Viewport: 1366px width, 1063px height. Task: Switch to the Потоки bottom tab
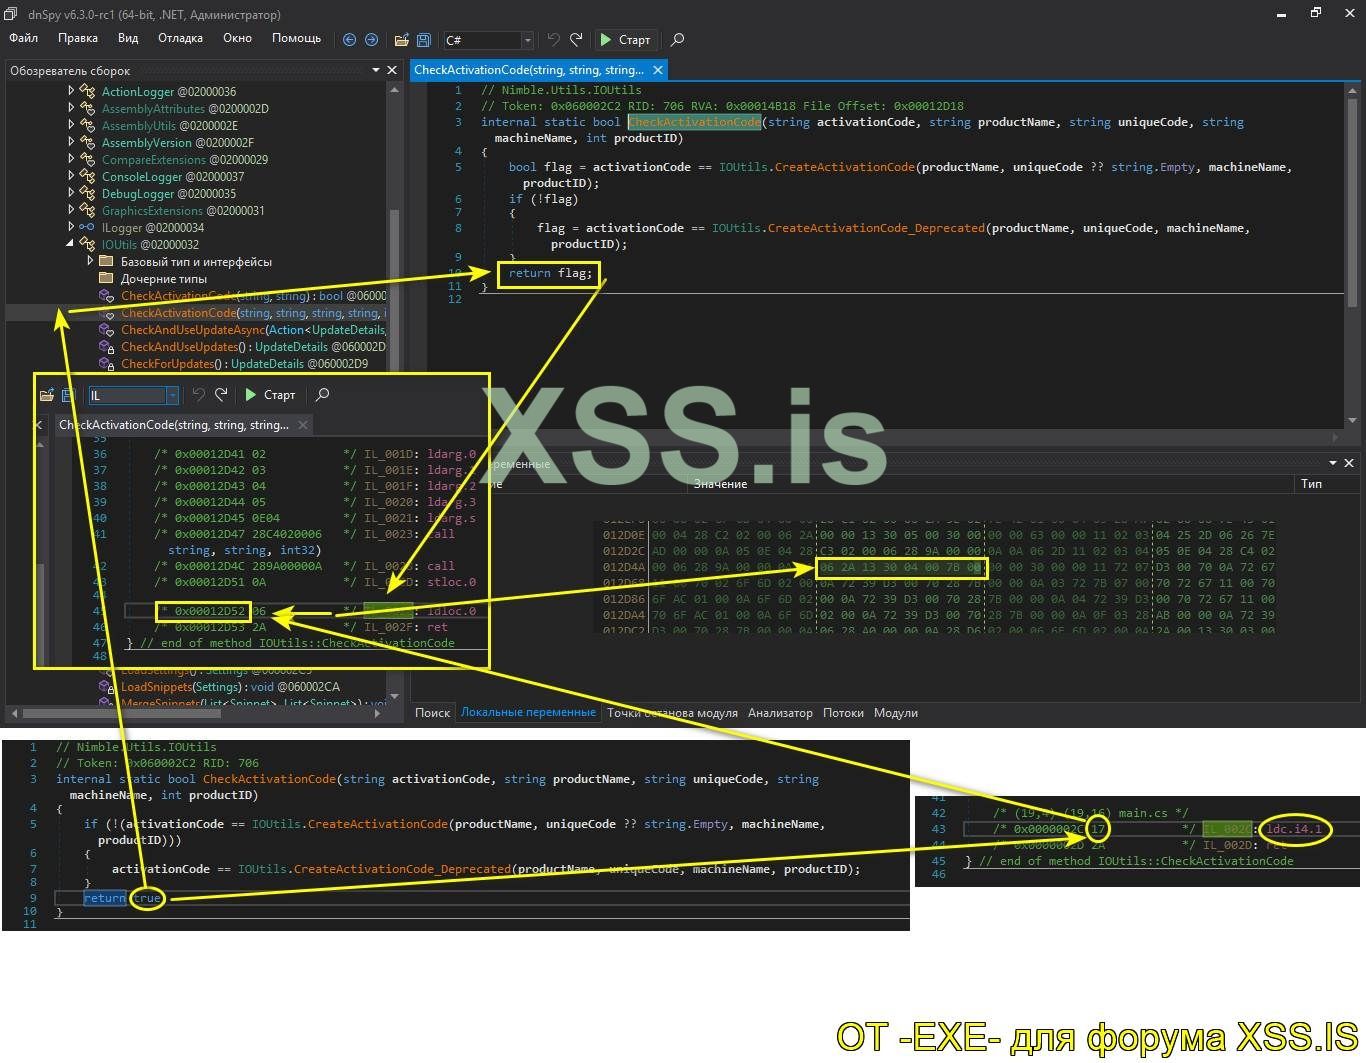point(843,713)
